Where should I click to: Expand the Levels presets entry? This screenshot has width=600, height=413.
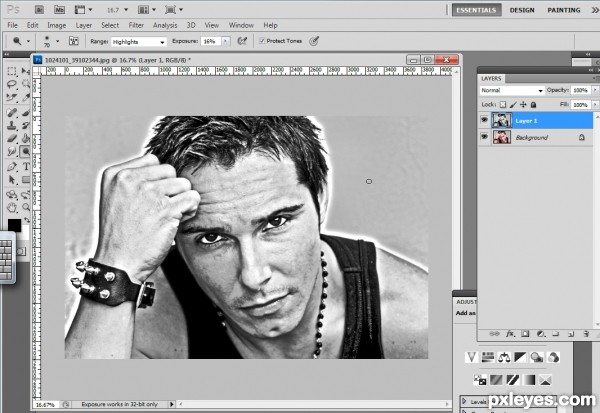pos(464,401)
